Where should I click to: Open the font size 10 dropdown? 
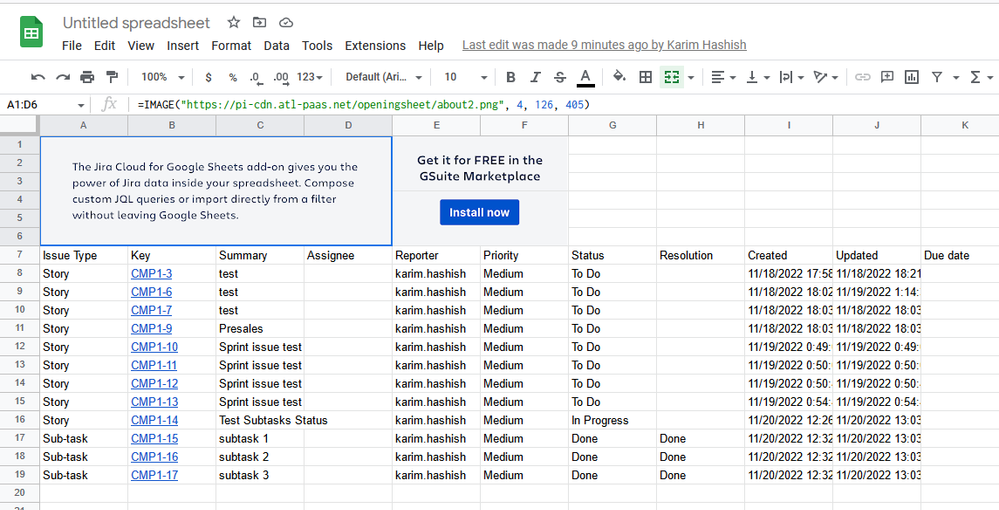(x=465, y=77)
